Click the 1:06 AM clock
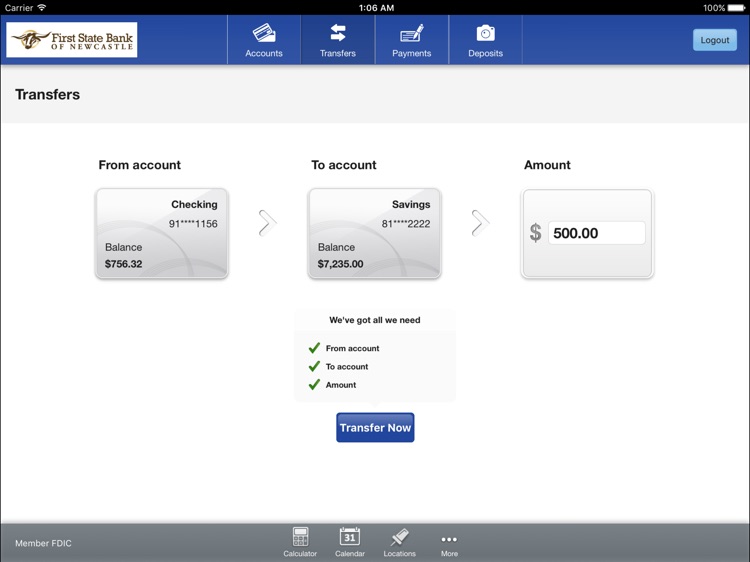 click(376, 8)
